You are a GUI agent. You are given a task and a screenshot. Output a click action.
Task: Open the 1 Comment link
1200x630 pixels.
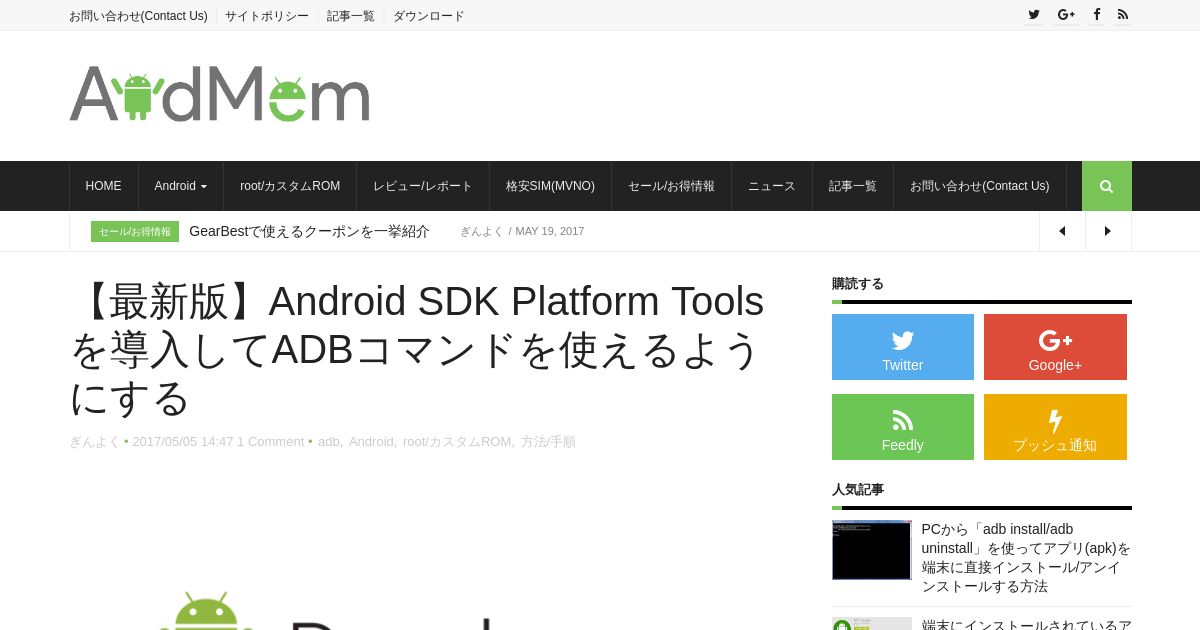click(270, 441)
